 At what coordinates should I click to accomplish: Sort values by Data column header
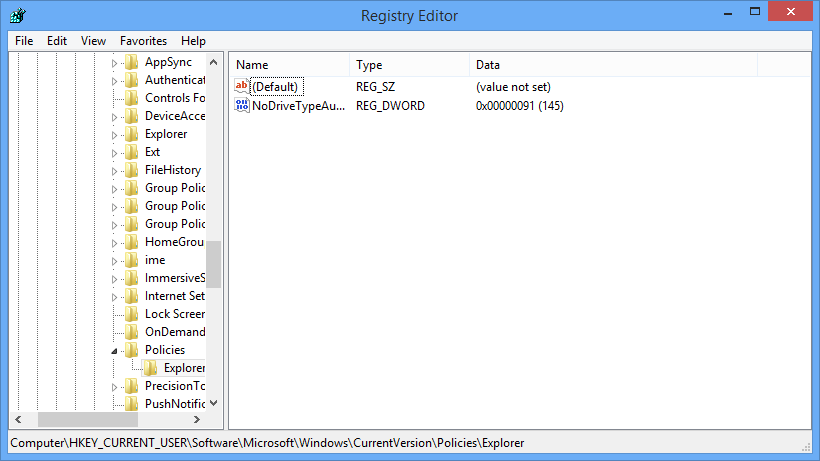pos(613,65)
